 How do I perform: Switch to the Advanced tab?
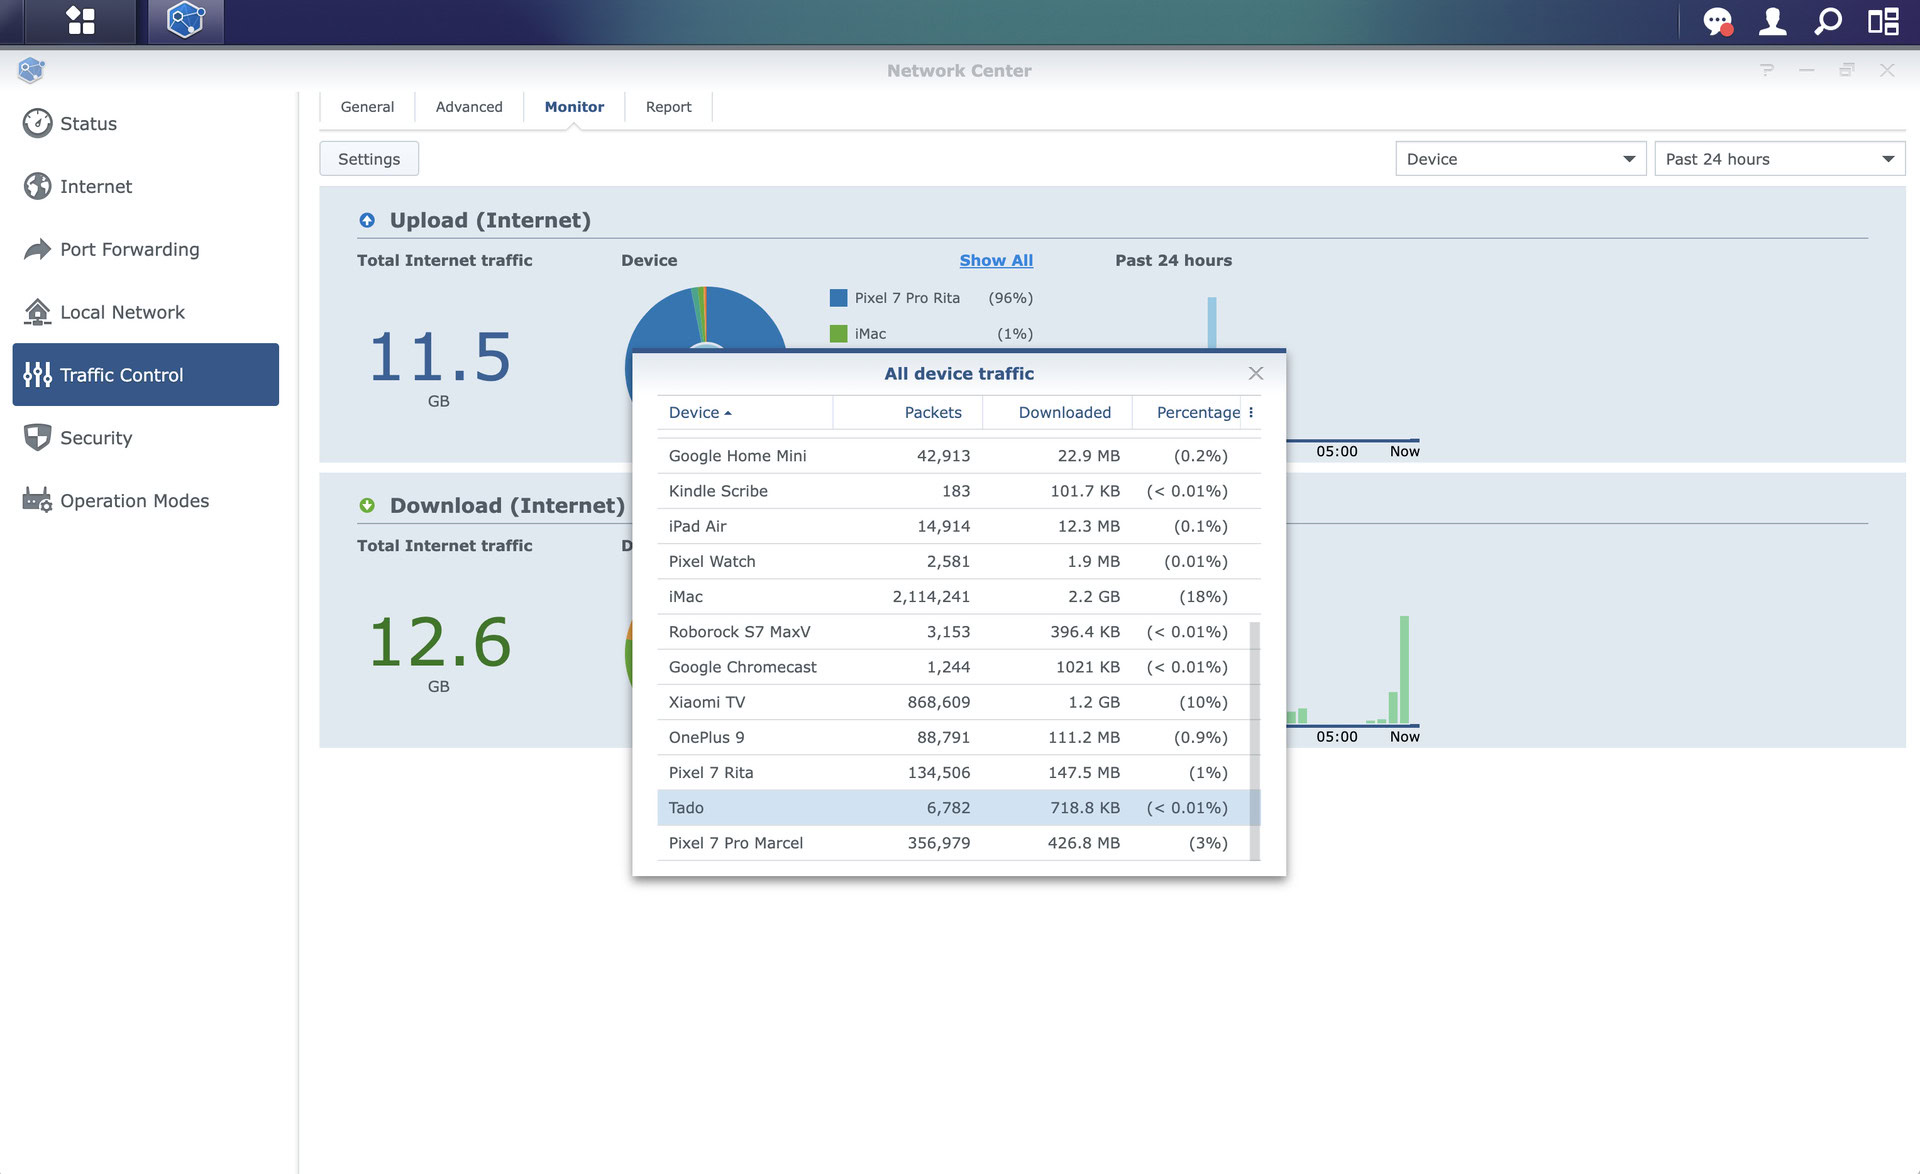coord(469,107)
